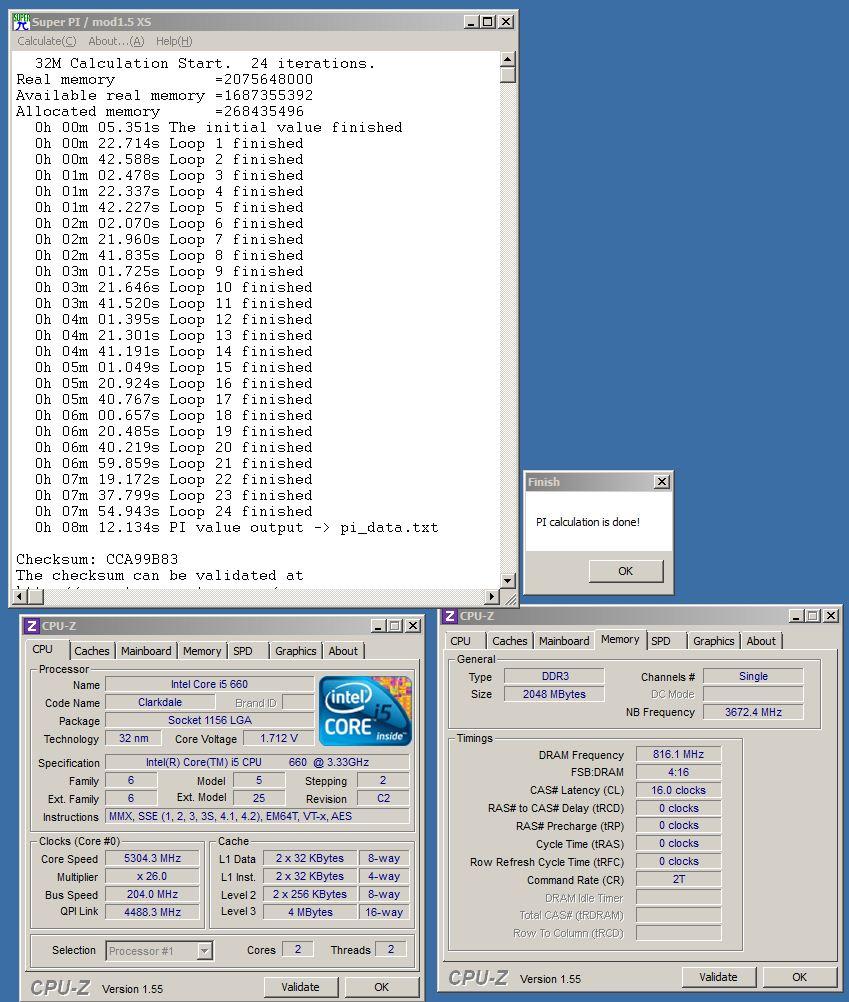This screenshot has height=1002, width=849.
Task: Switch to Graphics tab in right CPU-Z window
Action: [714, 641]
